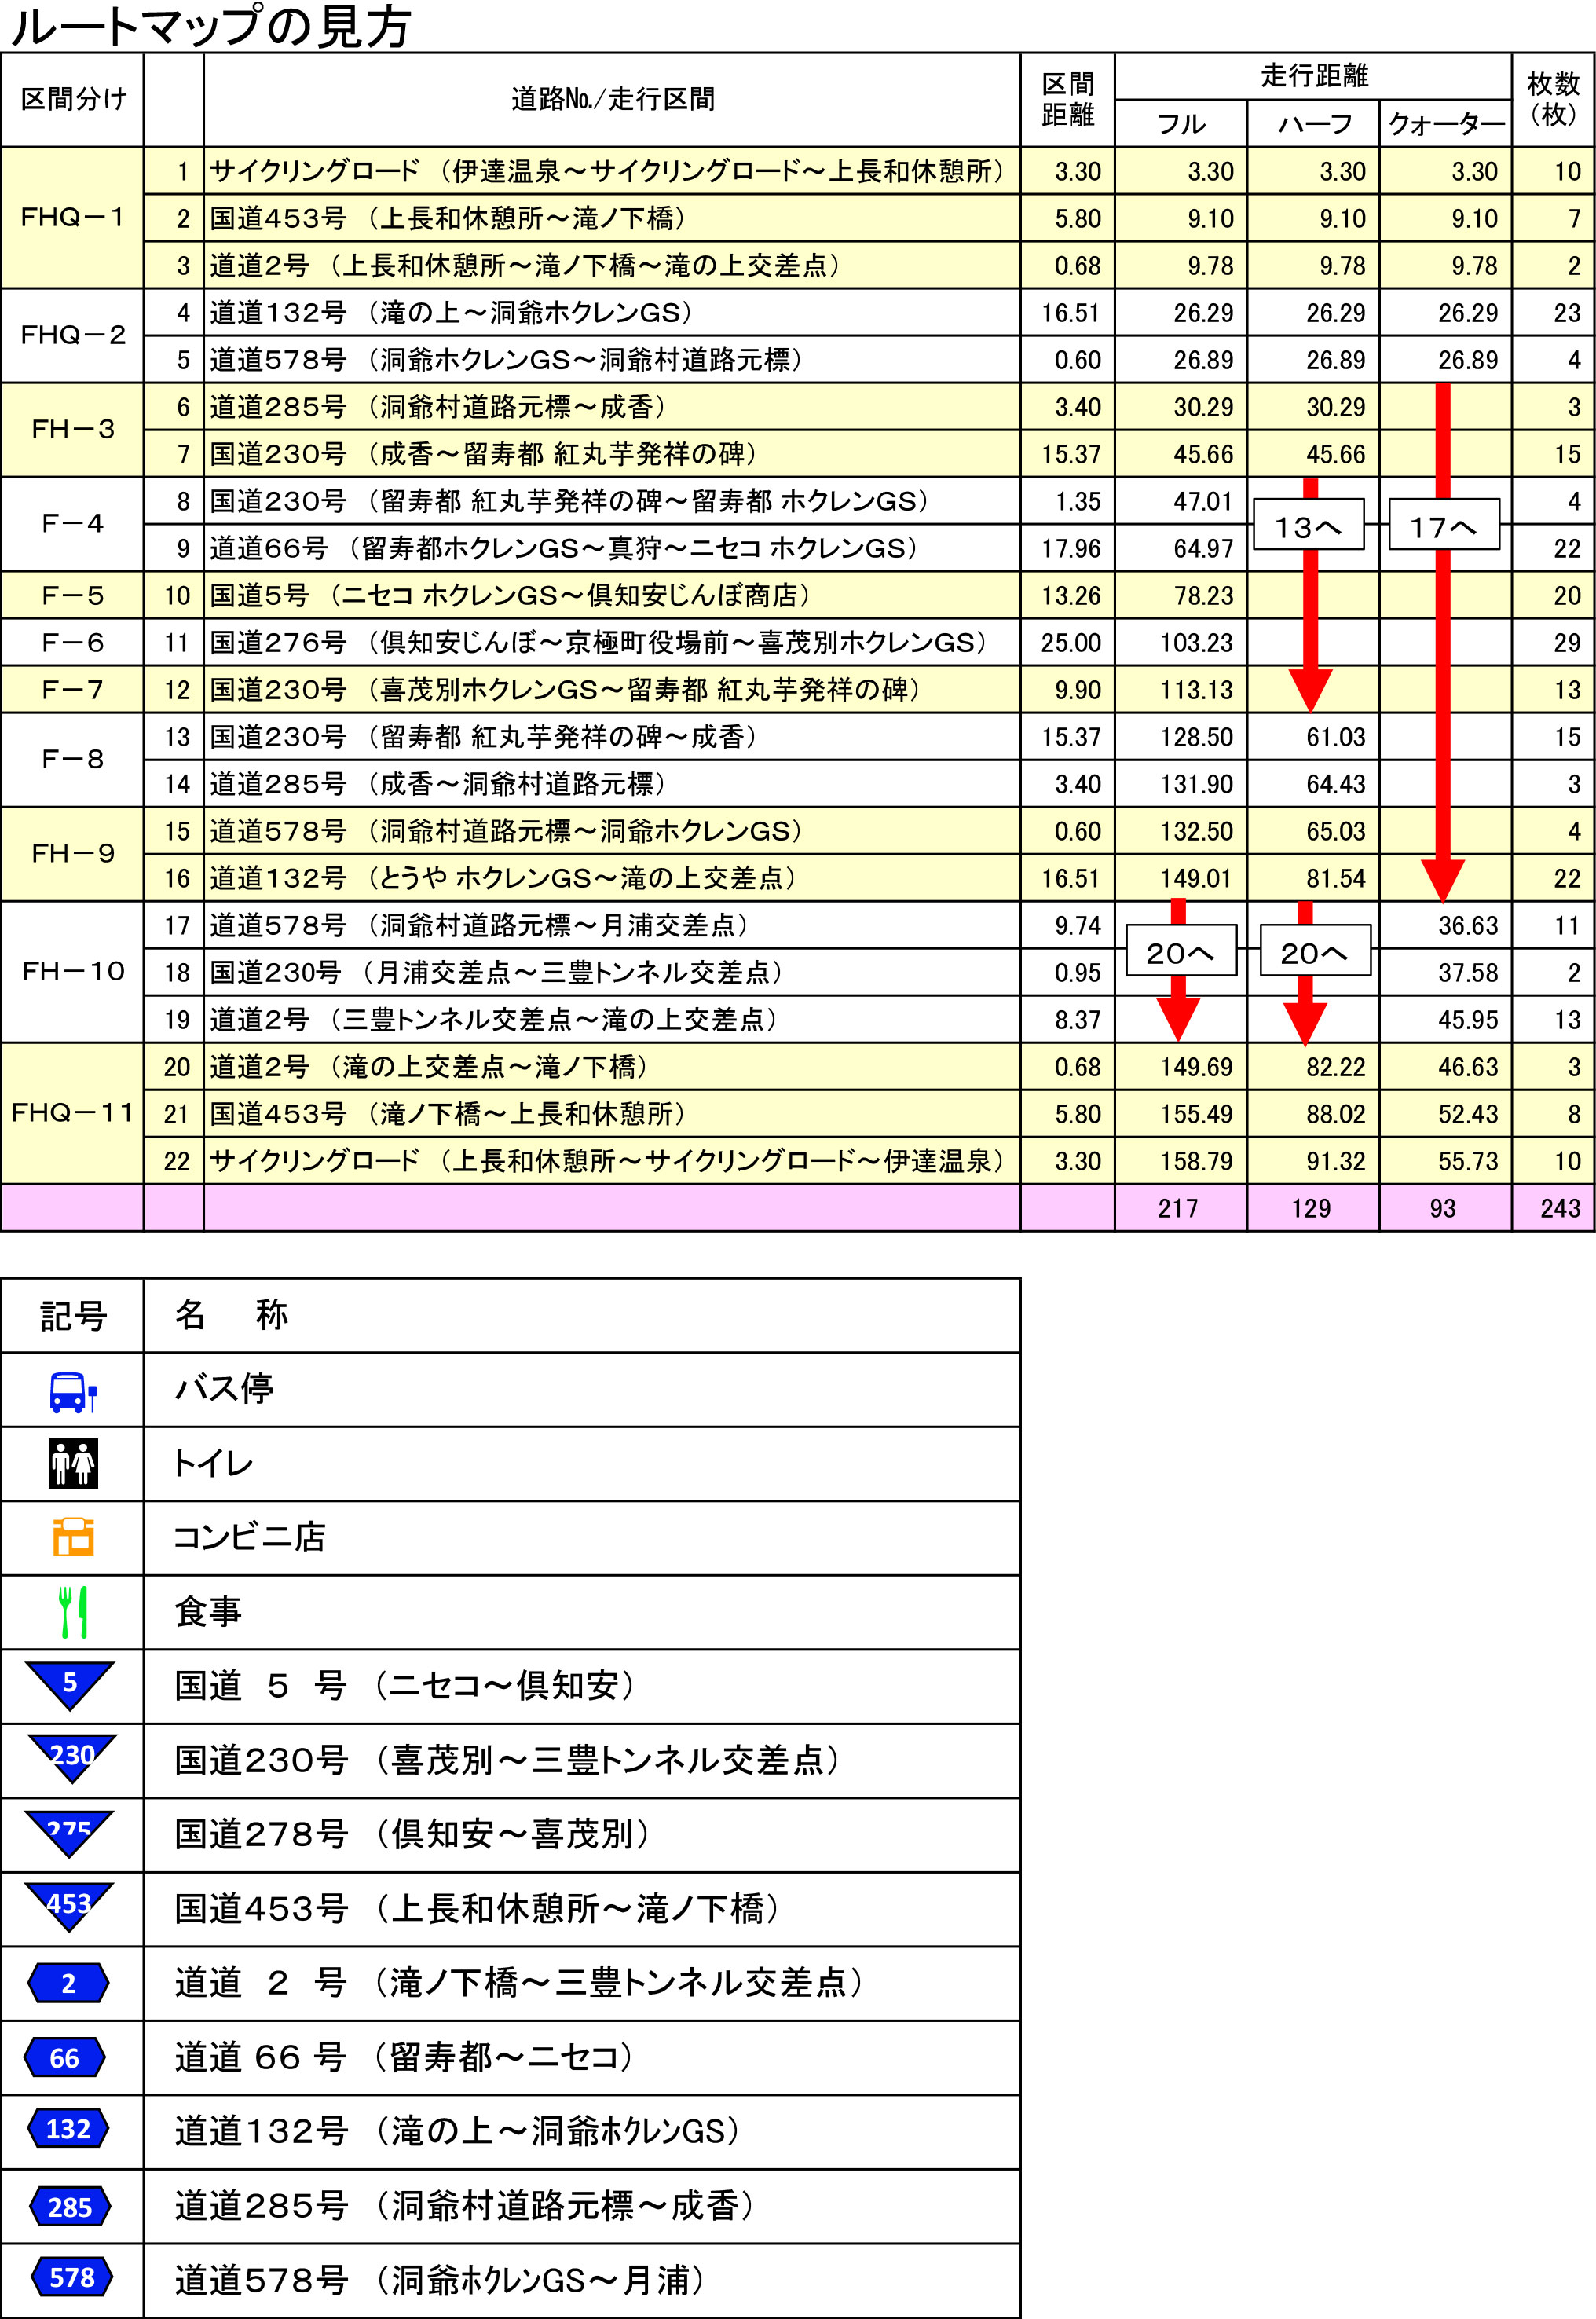Image resolution: width=1596 pixels, height=2319 pixels.
Task: Click the 'ハーフ' column header
Action: 1313,124
